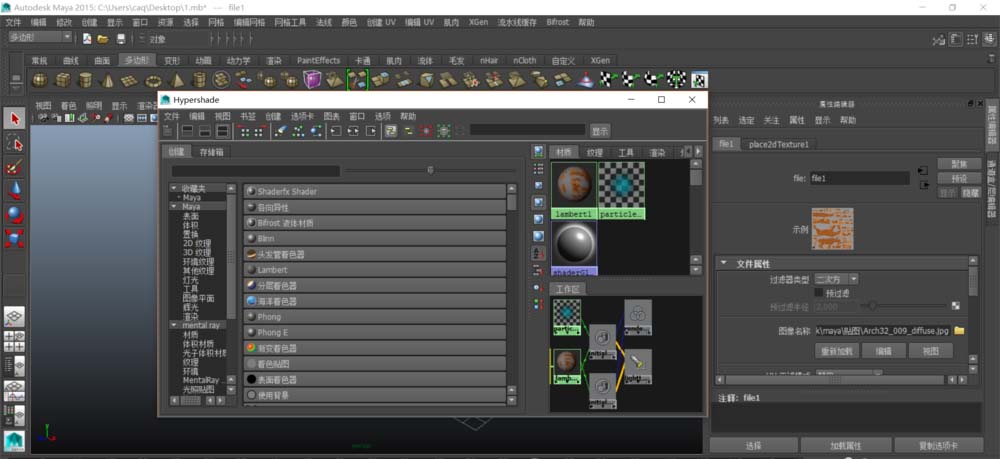Show top tabs only layout in Hypershade

(x=187, y=131)
